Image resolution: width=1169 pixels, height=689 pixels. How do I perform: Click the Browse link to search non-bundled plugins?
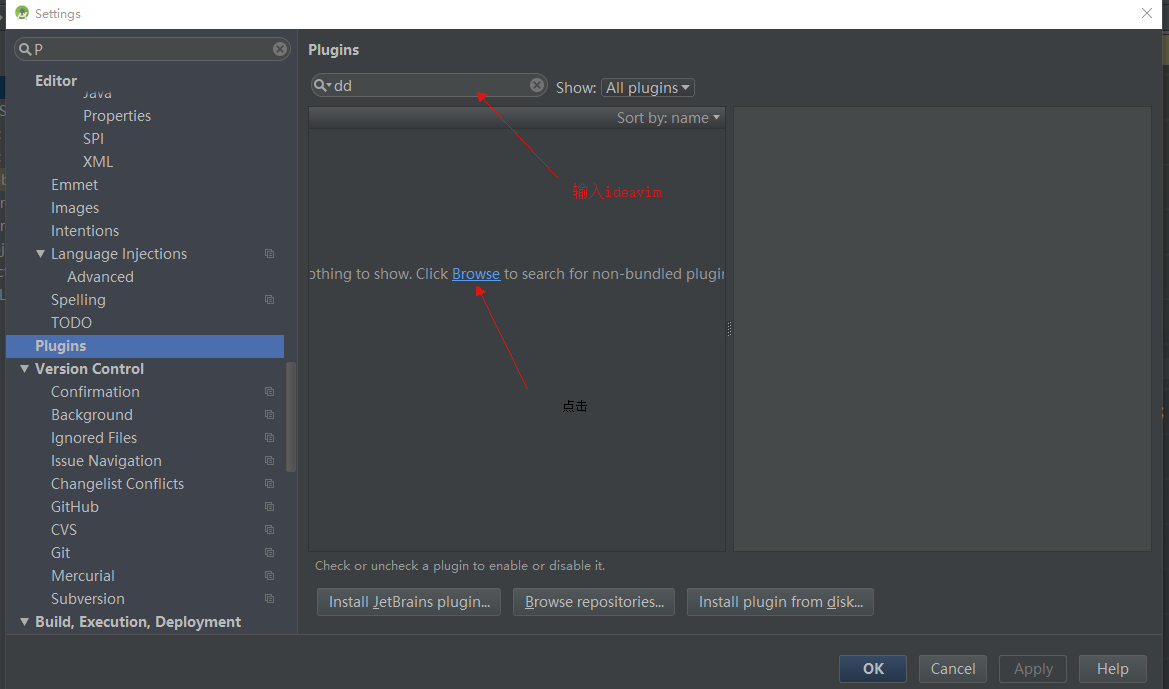click(476, 274)
